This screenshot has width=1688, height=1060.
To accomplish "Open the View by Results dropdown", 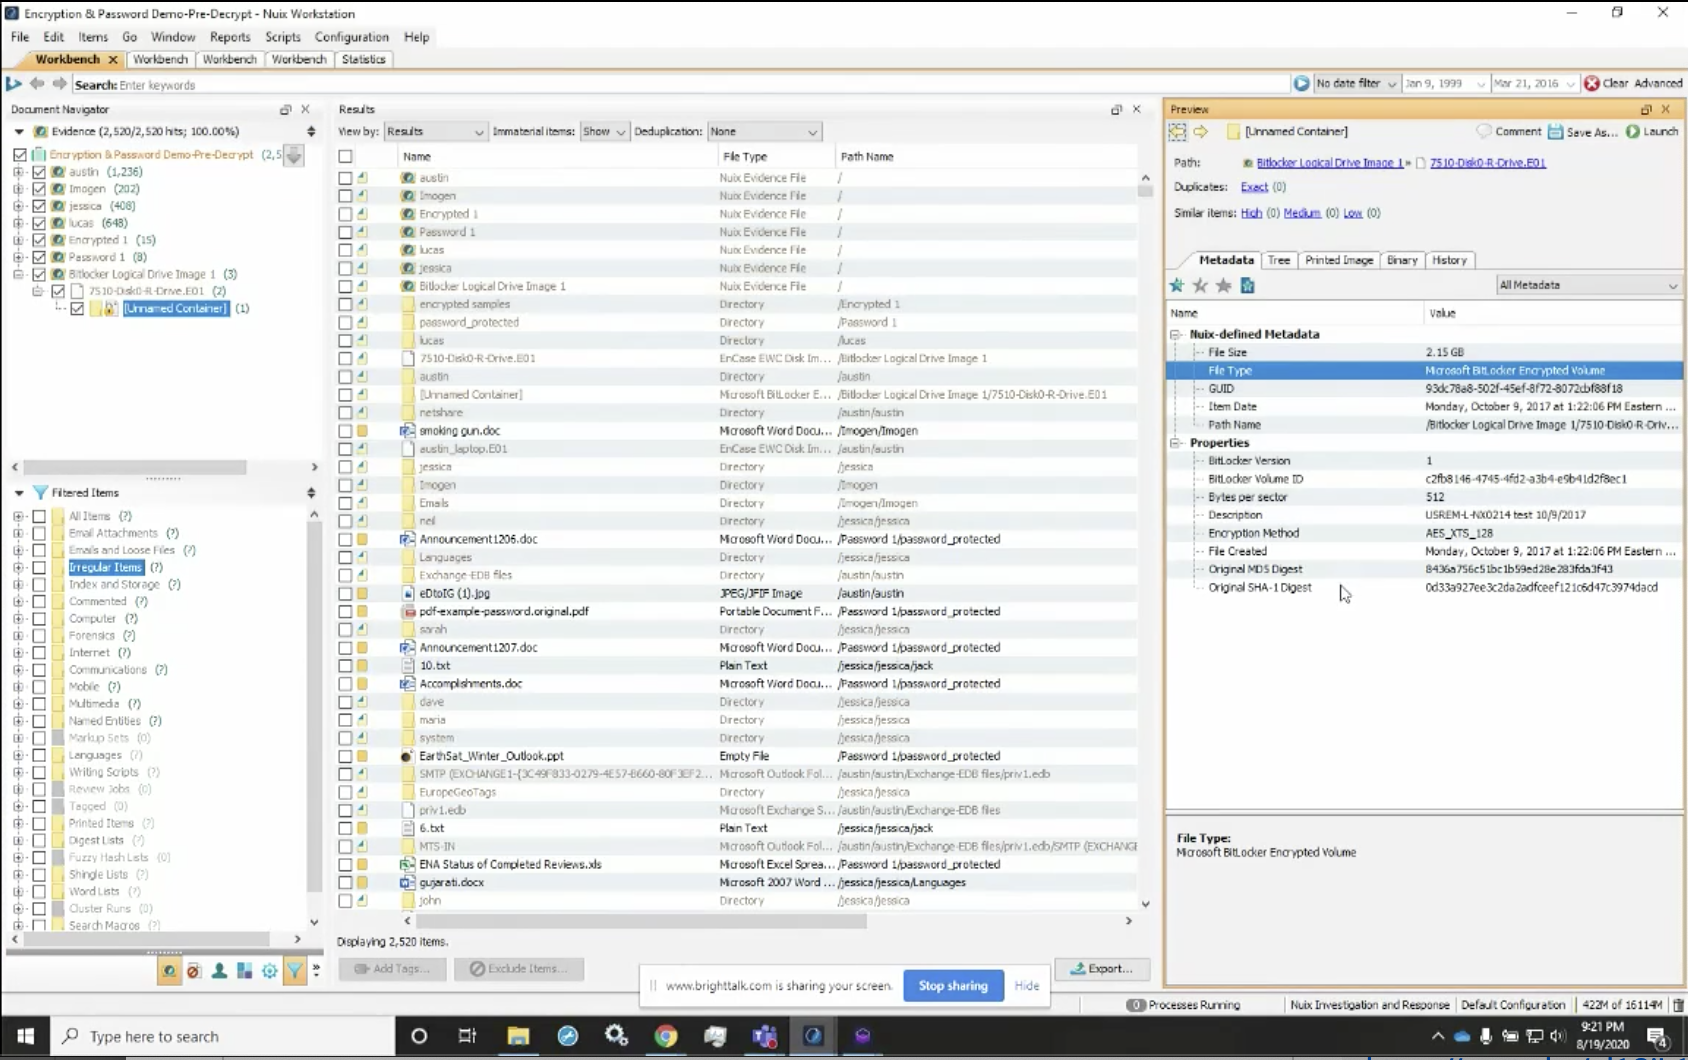I will (435, 131).
